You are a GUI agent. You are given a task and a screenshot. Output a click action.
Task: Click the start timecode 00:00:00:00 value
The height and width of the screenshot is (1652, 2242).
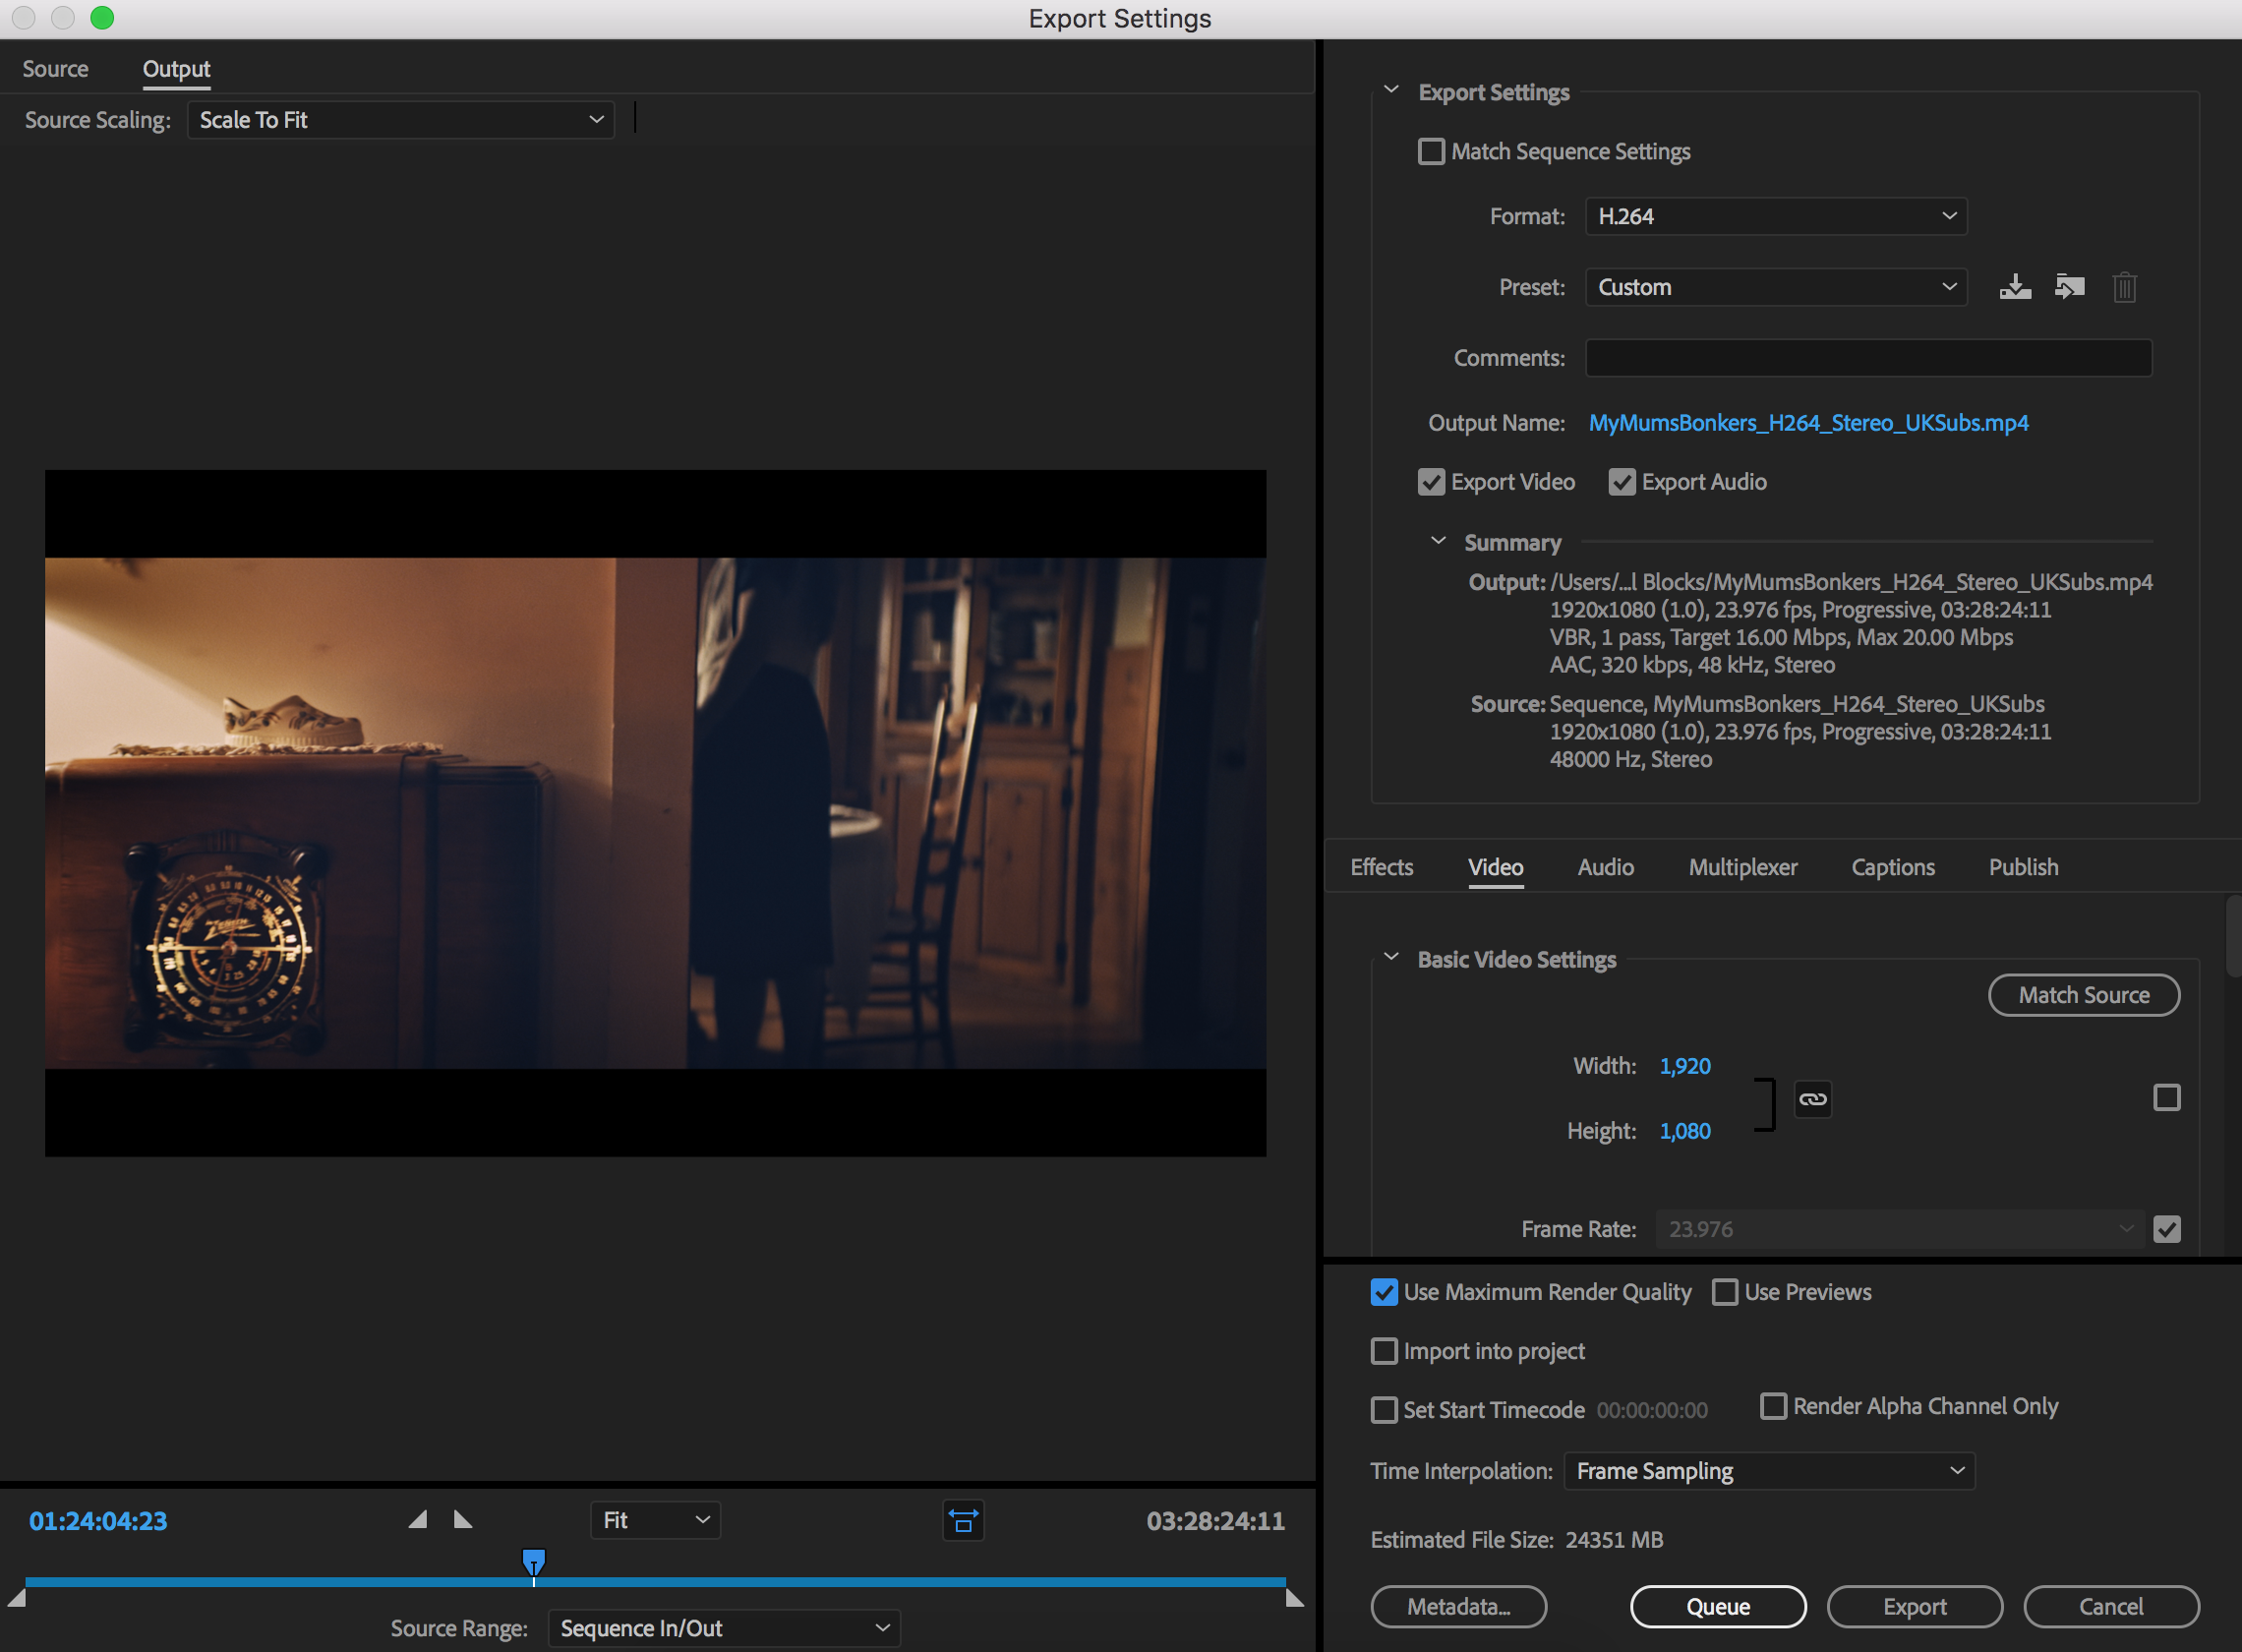1652,1410
